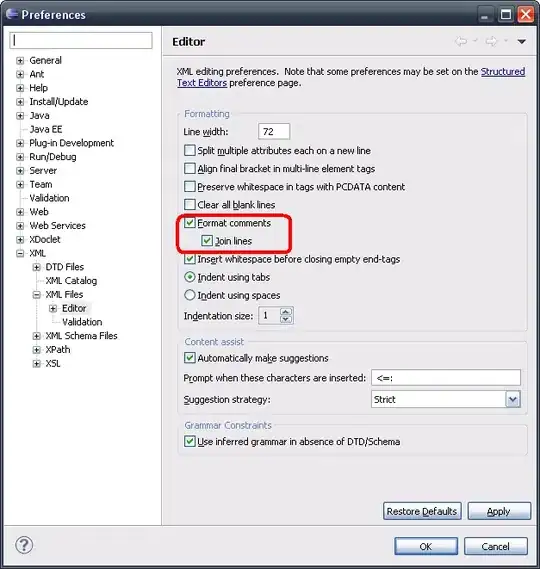Expand the General tree node
The height and width of the screenshot is (569, 540).
pos(20,61)
